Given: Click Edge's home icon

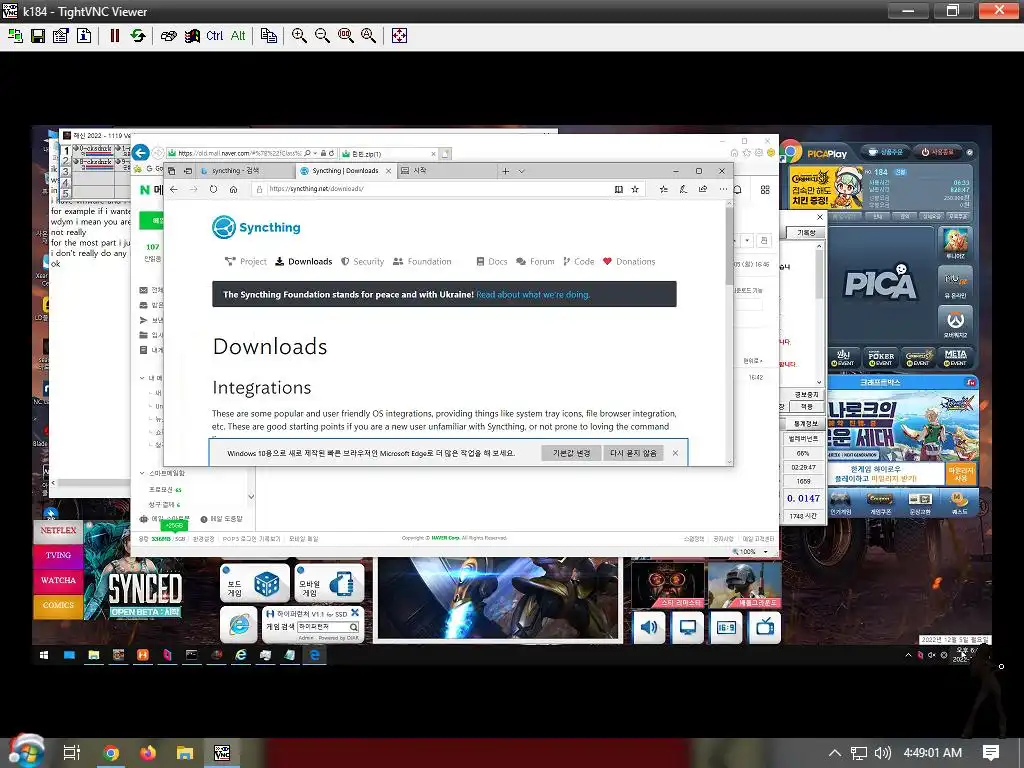Looking at the screenshot, I should pos(233,189).
